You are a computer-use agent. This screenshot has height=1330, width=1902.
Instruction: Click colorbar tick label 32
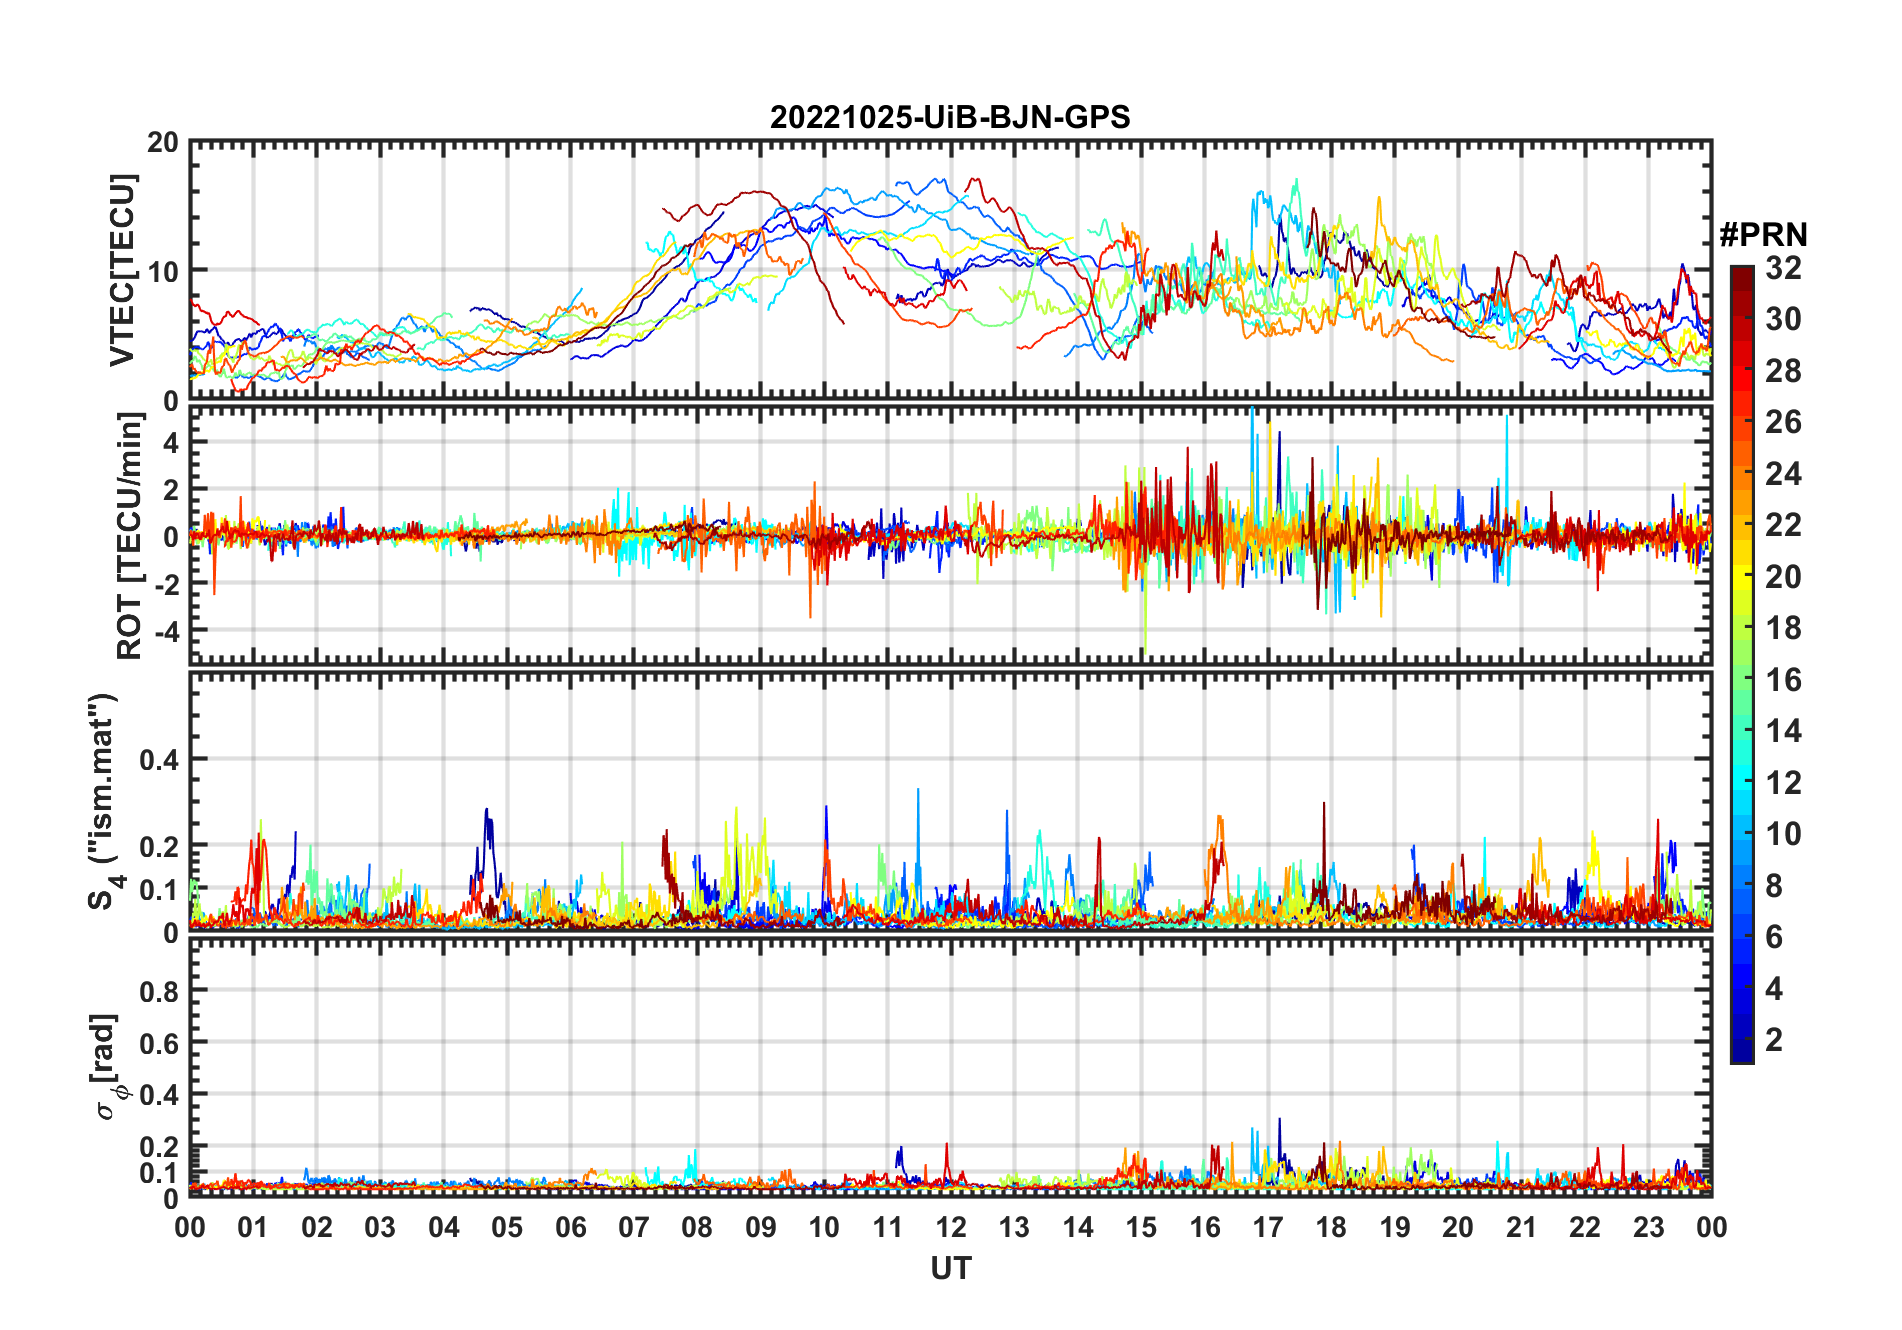coord(1783,268)
